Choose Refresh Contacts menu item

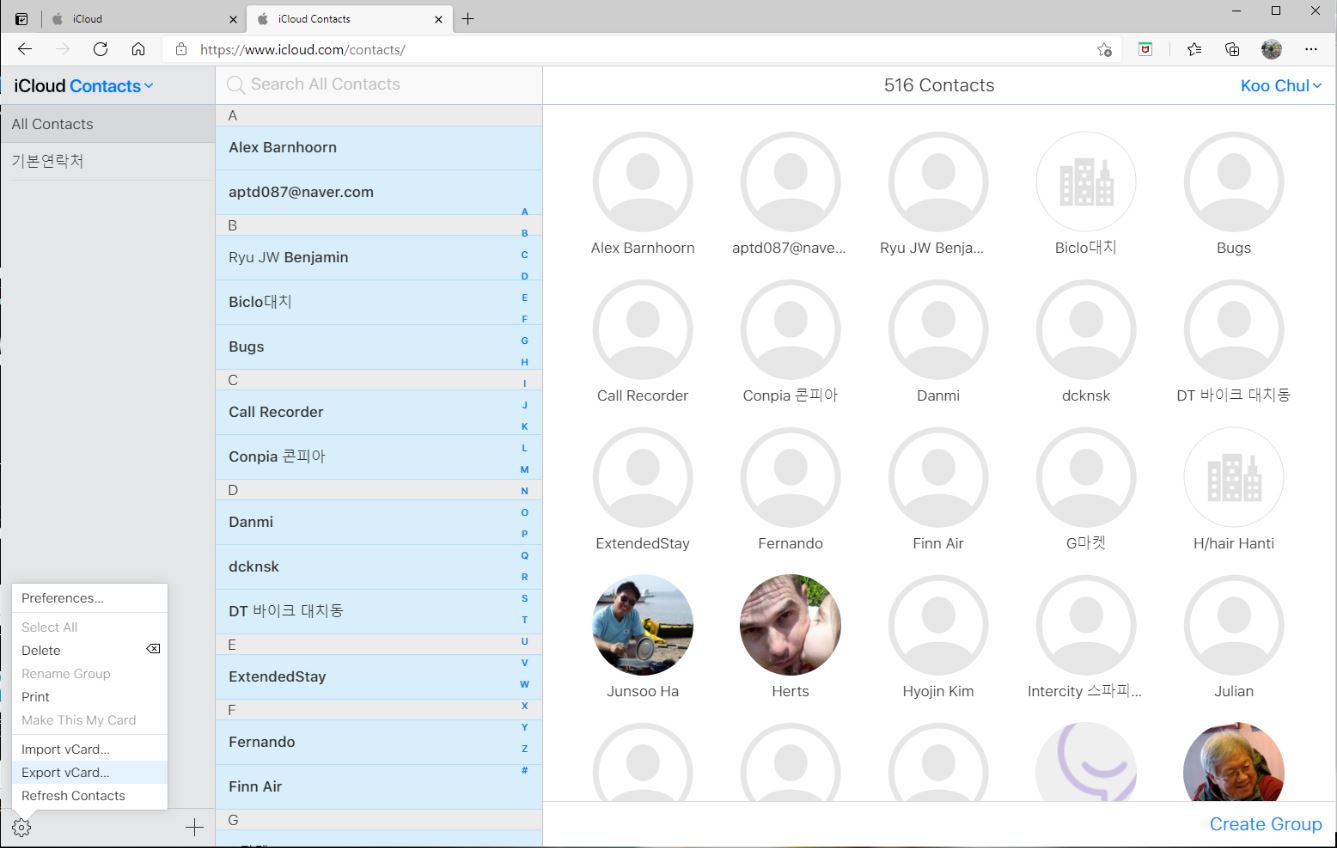[x=89, y=796]
